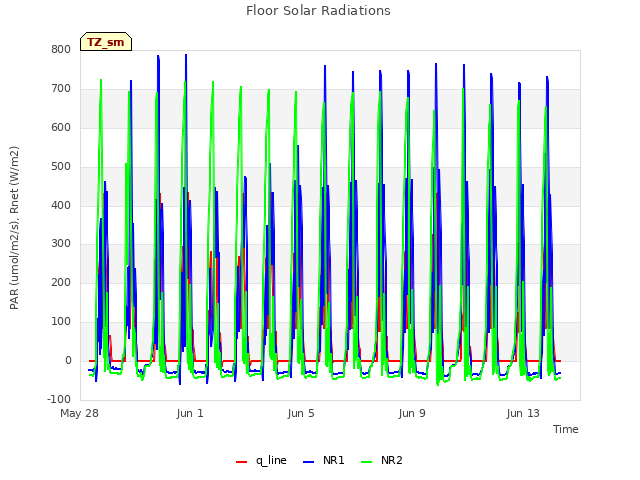Click the 800 y-axis tick label

coord(61,50)
